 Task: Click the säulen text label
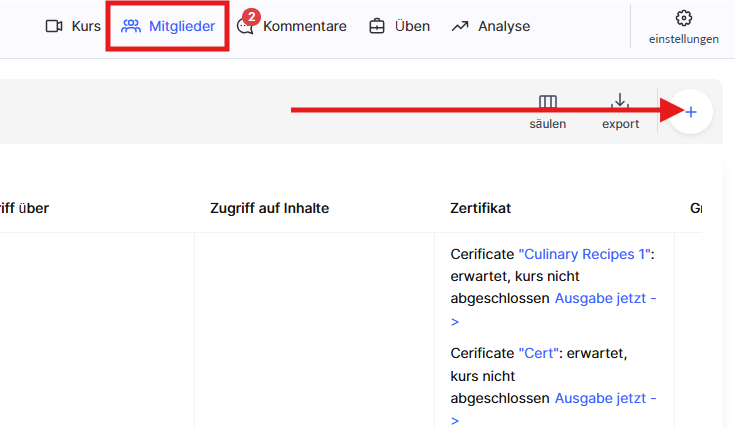(x=548, y=124)
